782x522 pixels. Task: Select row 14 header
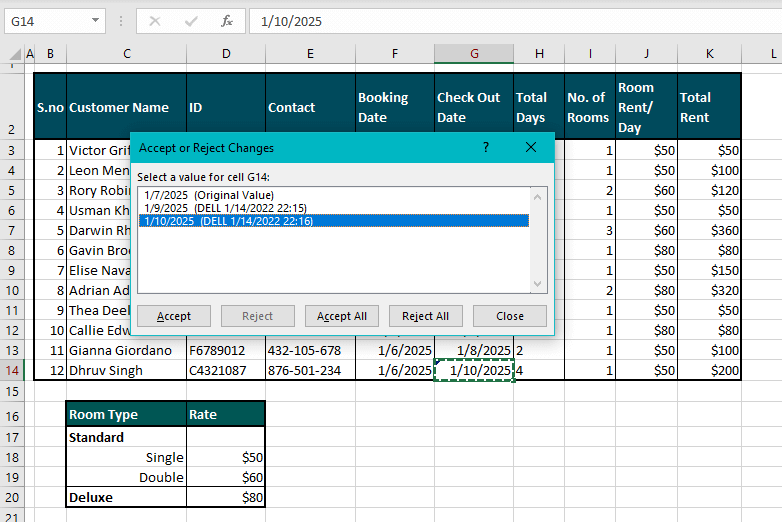[x=12, y=370]
